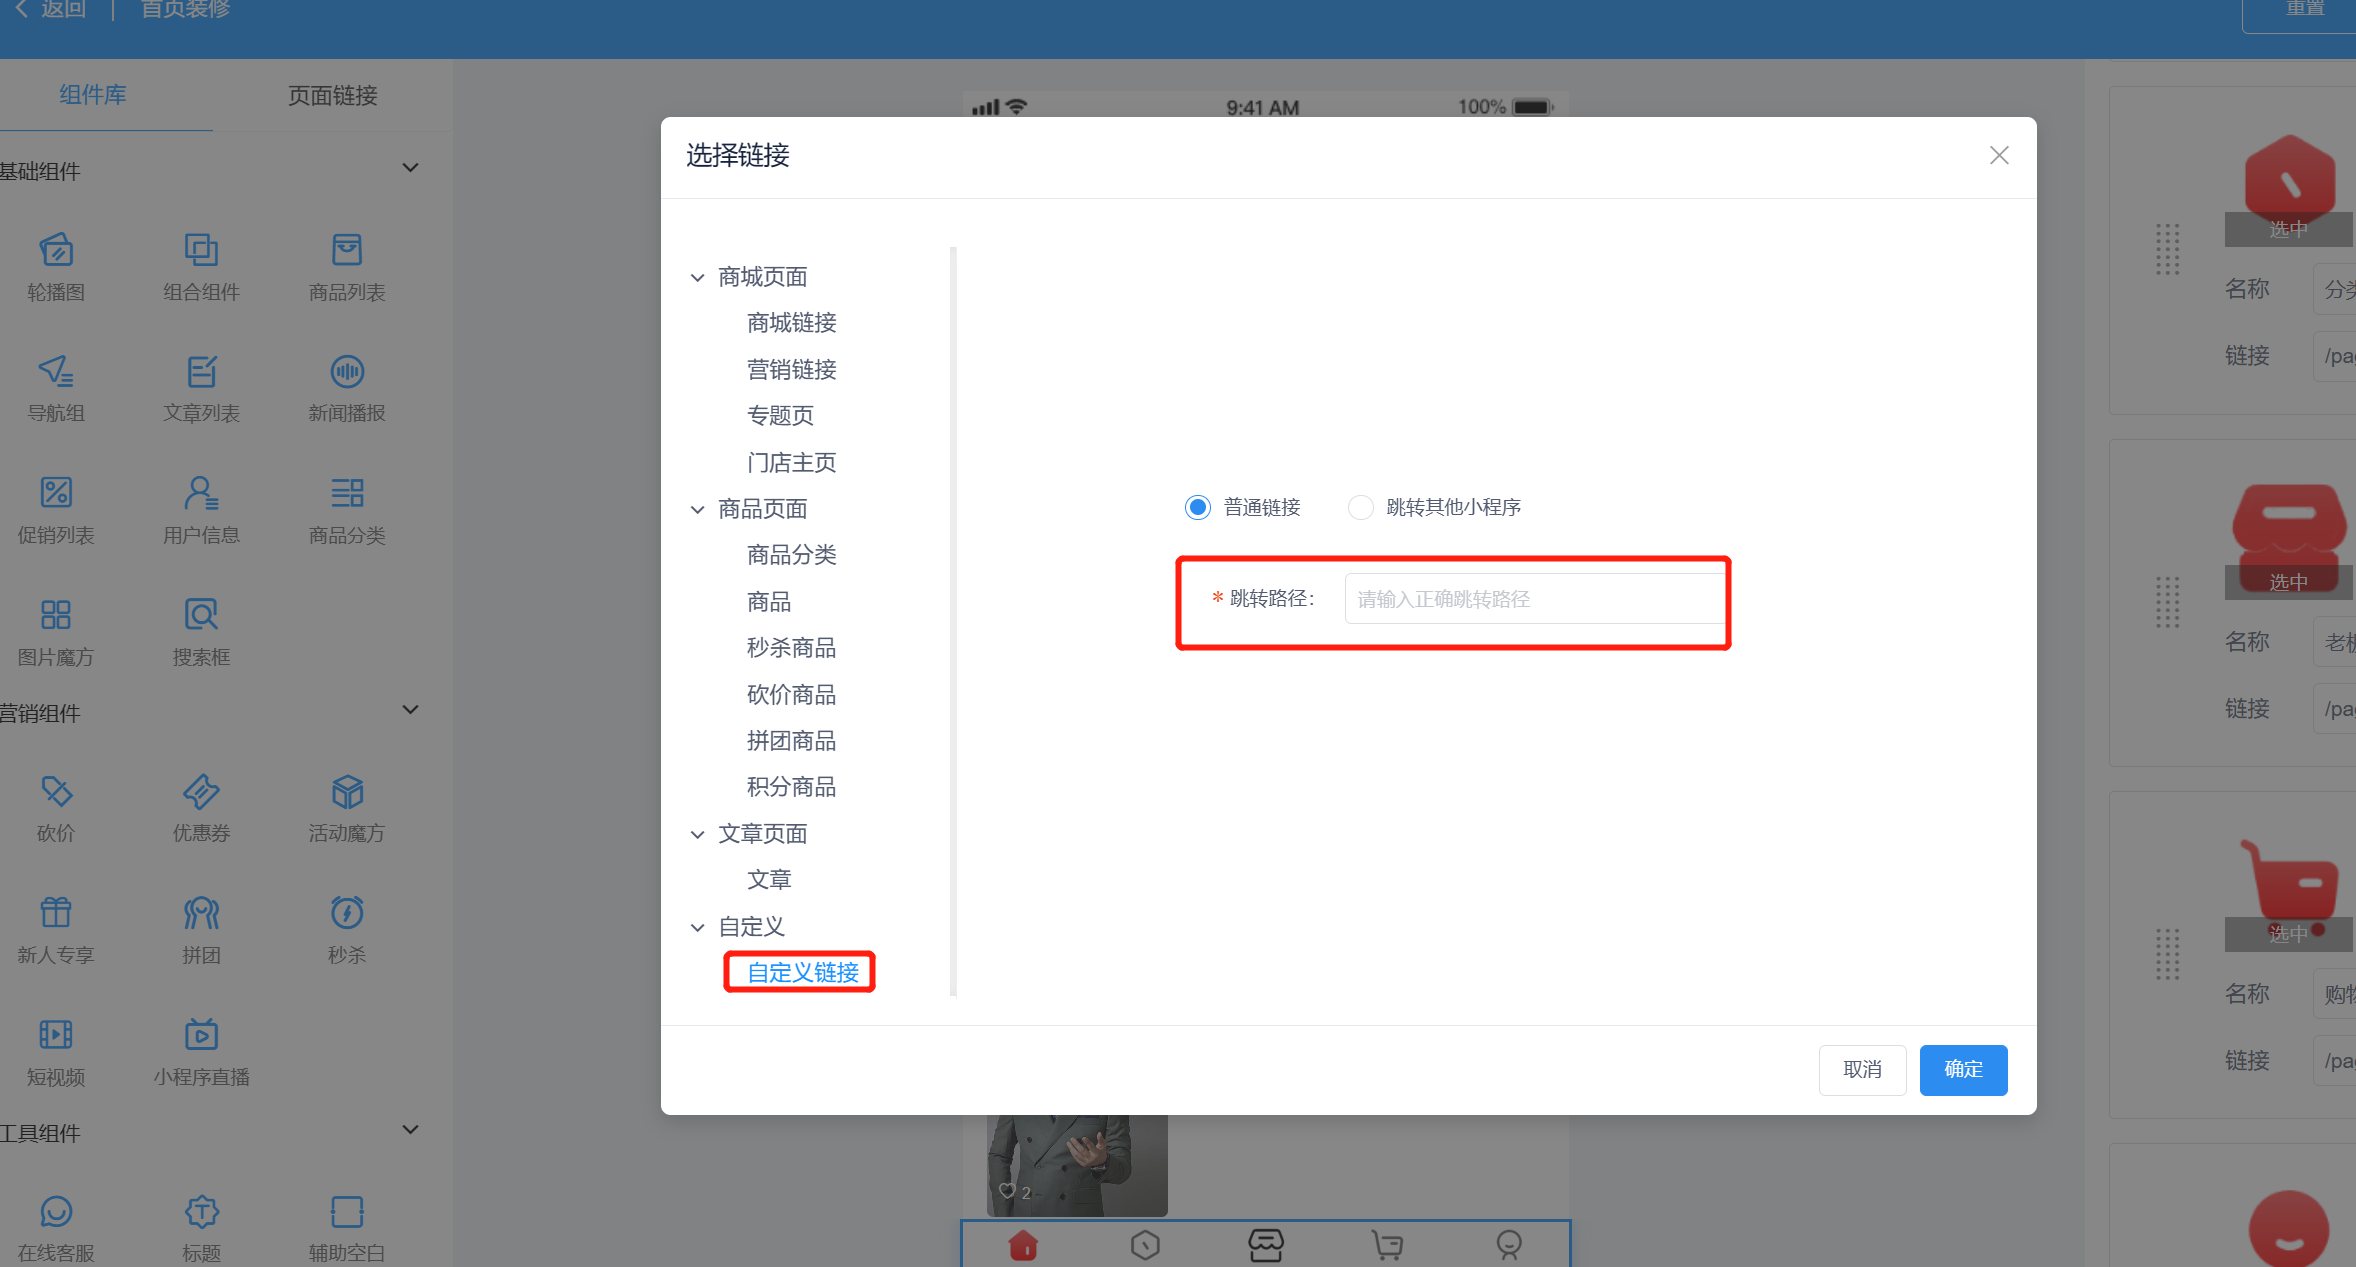
Task: Select the 促销列表 component icon
Action: 56,492
